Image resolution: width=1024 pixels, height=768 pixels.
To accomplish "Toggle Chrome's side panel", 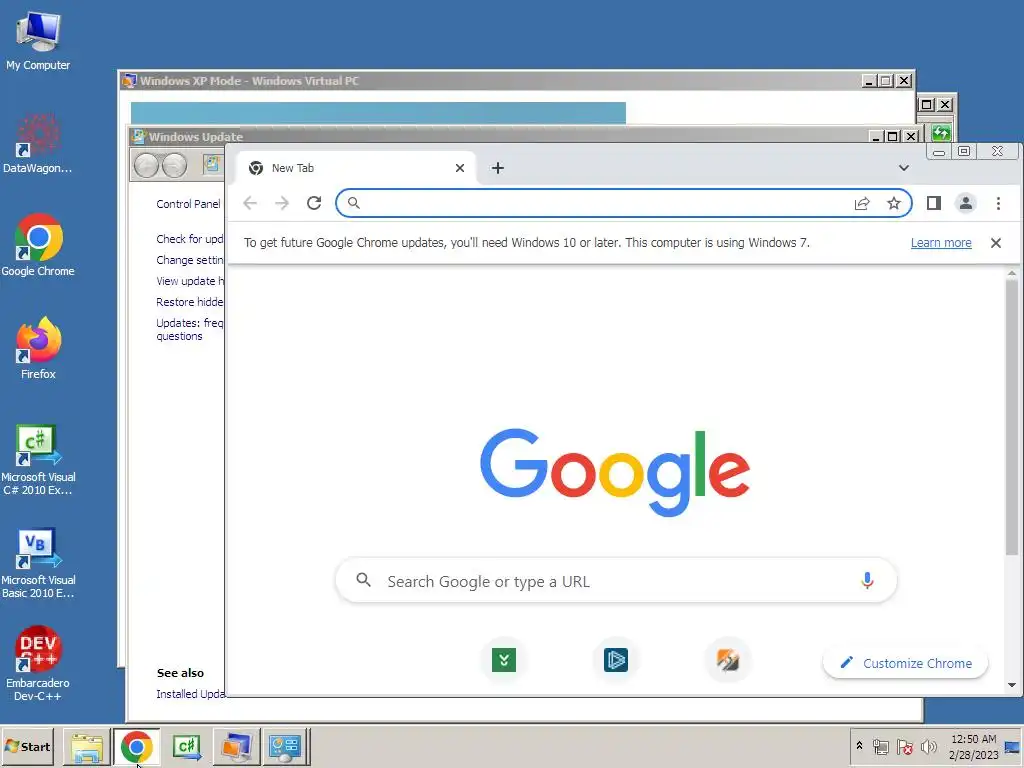I will [934, 203].
